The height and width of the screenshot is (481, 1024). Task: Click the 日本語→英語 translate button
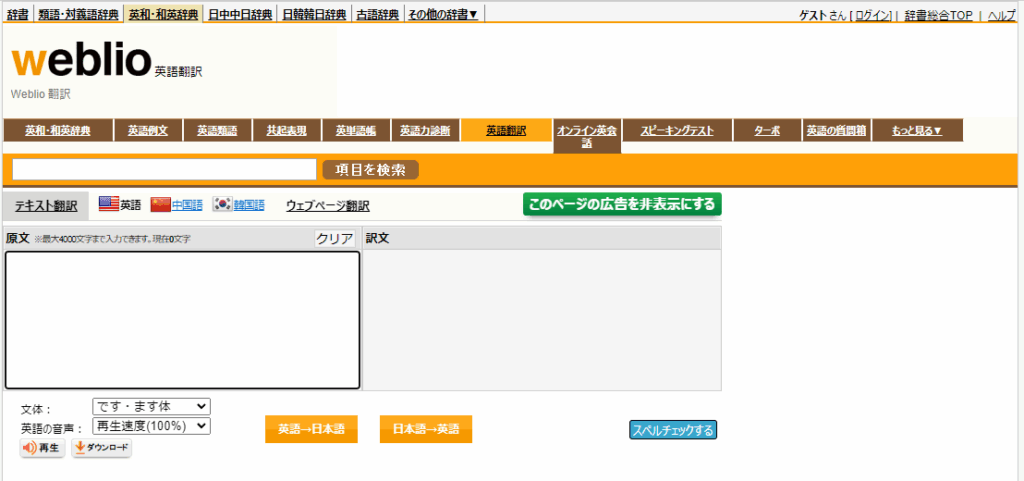click(x=426, y=429)
